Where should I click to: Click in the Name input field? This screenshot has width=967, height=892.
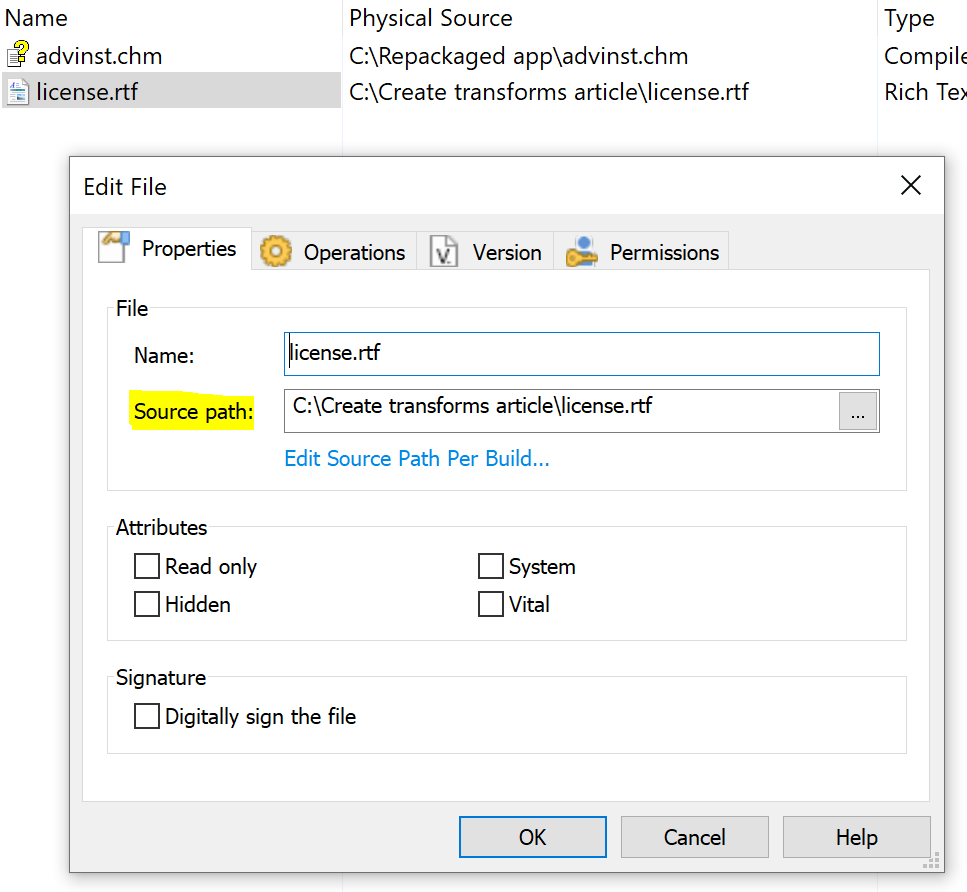click(582, 354)
